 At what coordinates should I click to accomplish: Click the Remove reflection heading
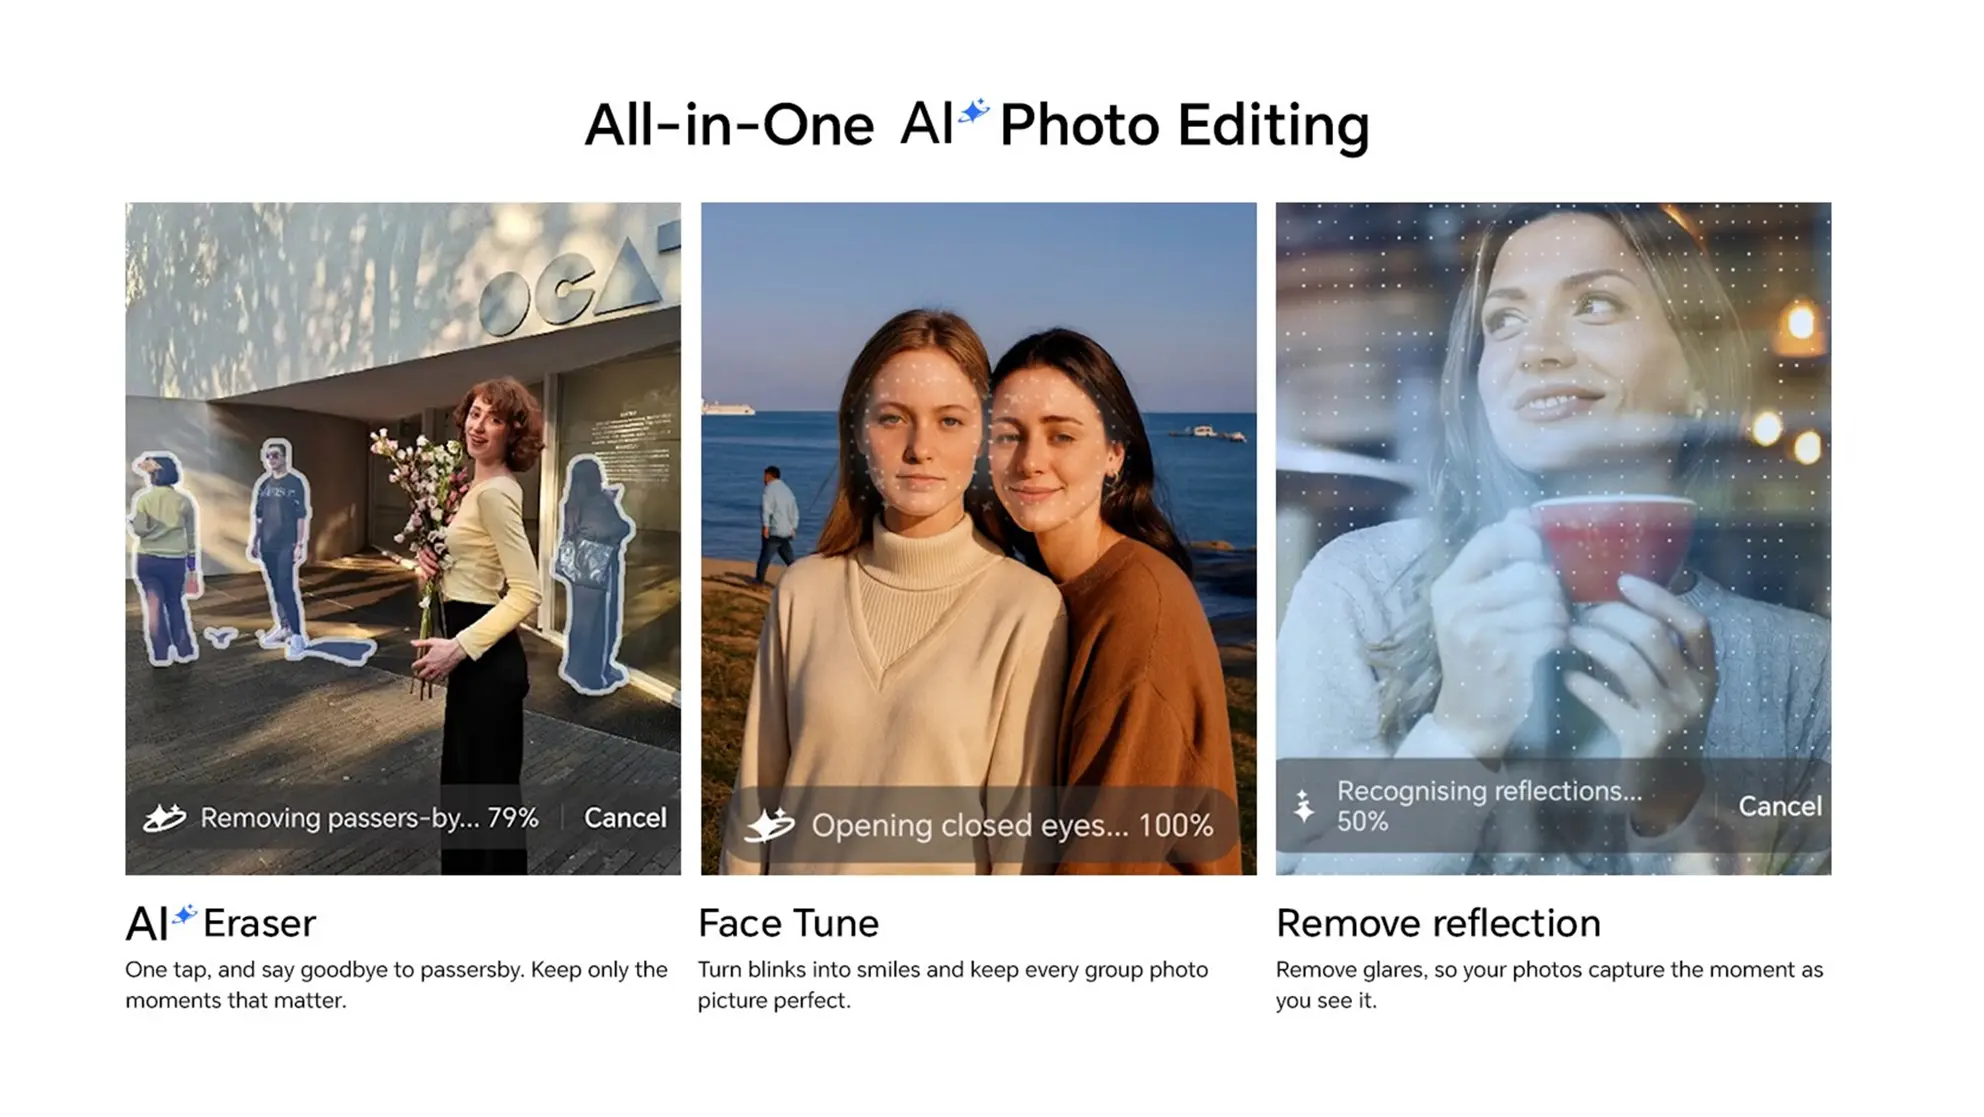(1437, 923)
